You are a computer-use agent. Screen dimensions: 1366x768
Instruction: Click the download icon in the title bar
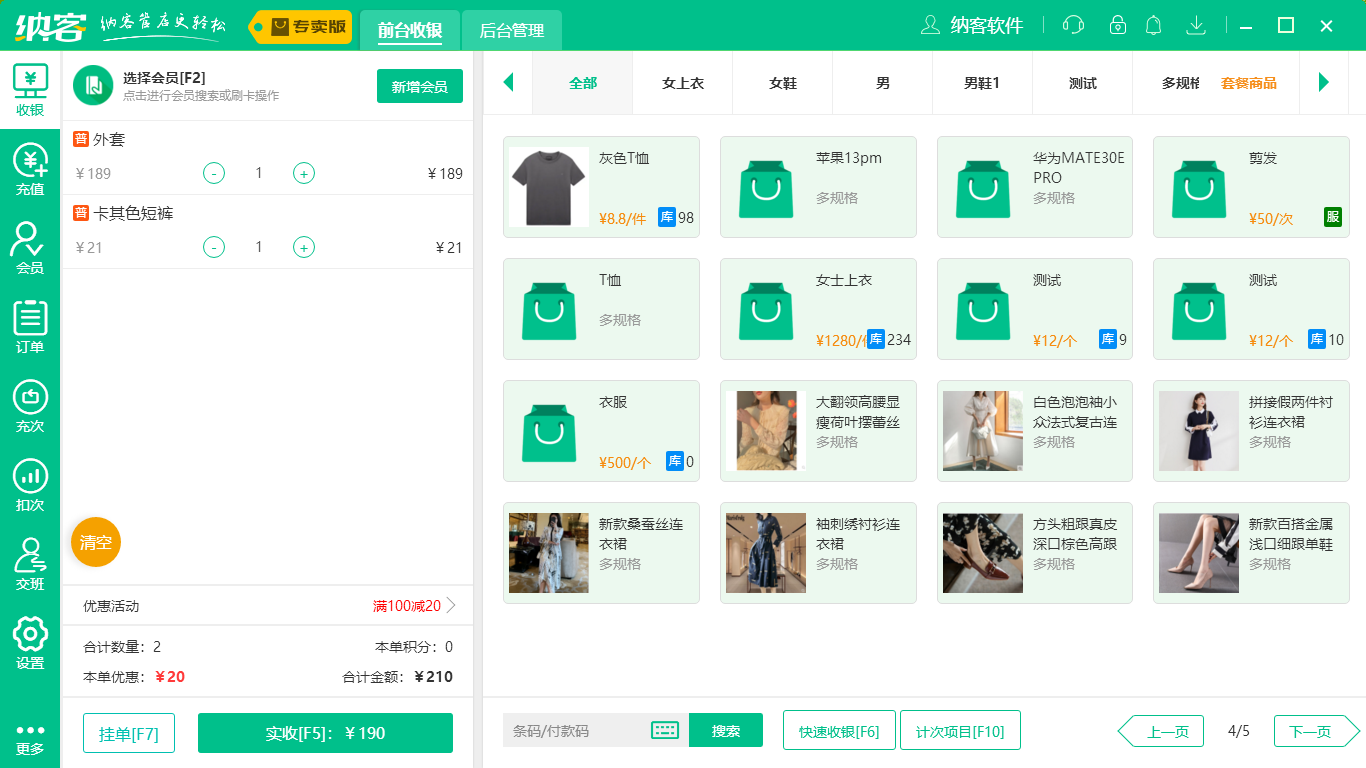1195,25
